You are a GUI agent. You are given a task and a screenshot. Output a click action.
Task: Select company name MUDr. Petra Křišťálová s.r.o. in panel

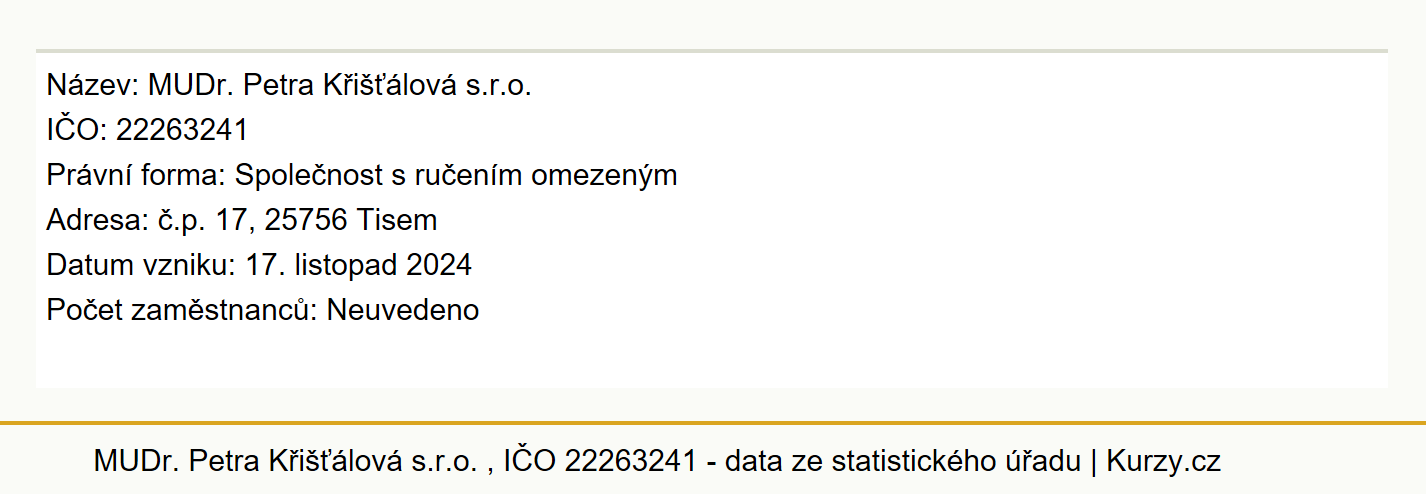click(x=340, y=86)
